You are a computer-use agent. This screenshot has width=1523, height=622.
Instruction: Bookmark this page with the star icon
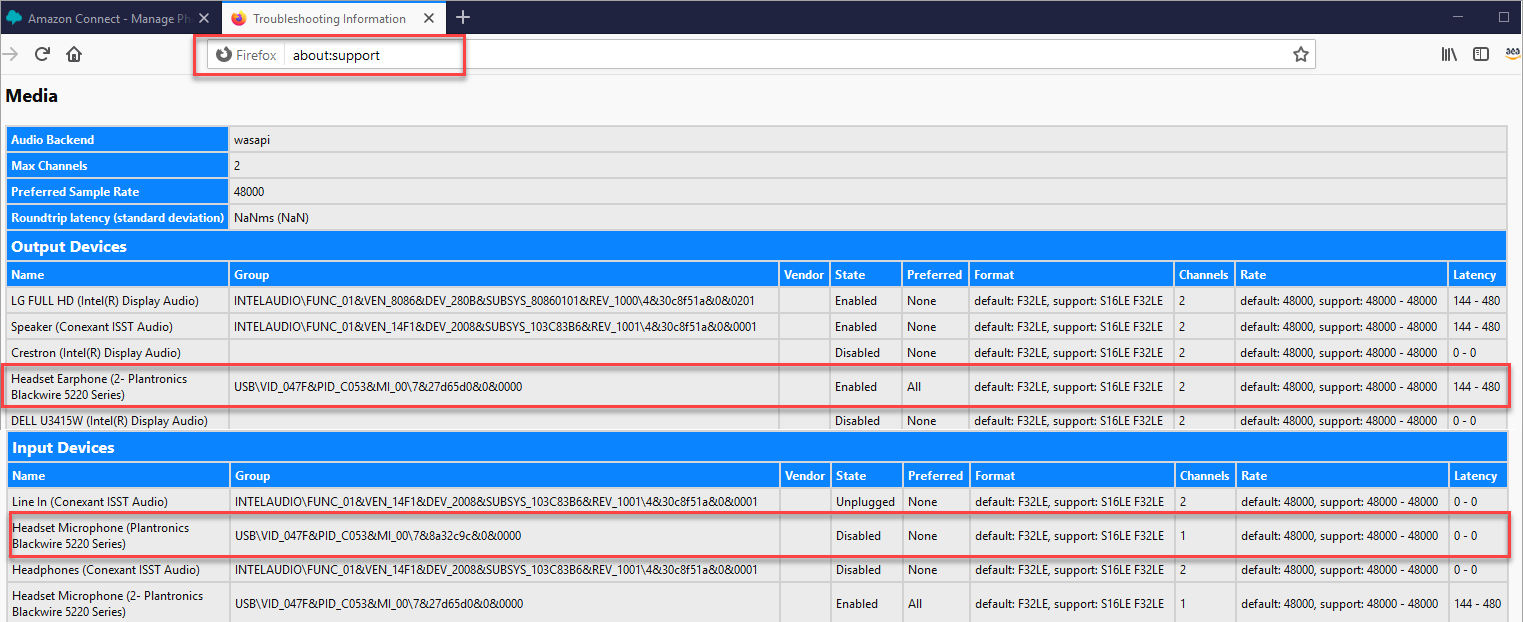click(1300, 55)
